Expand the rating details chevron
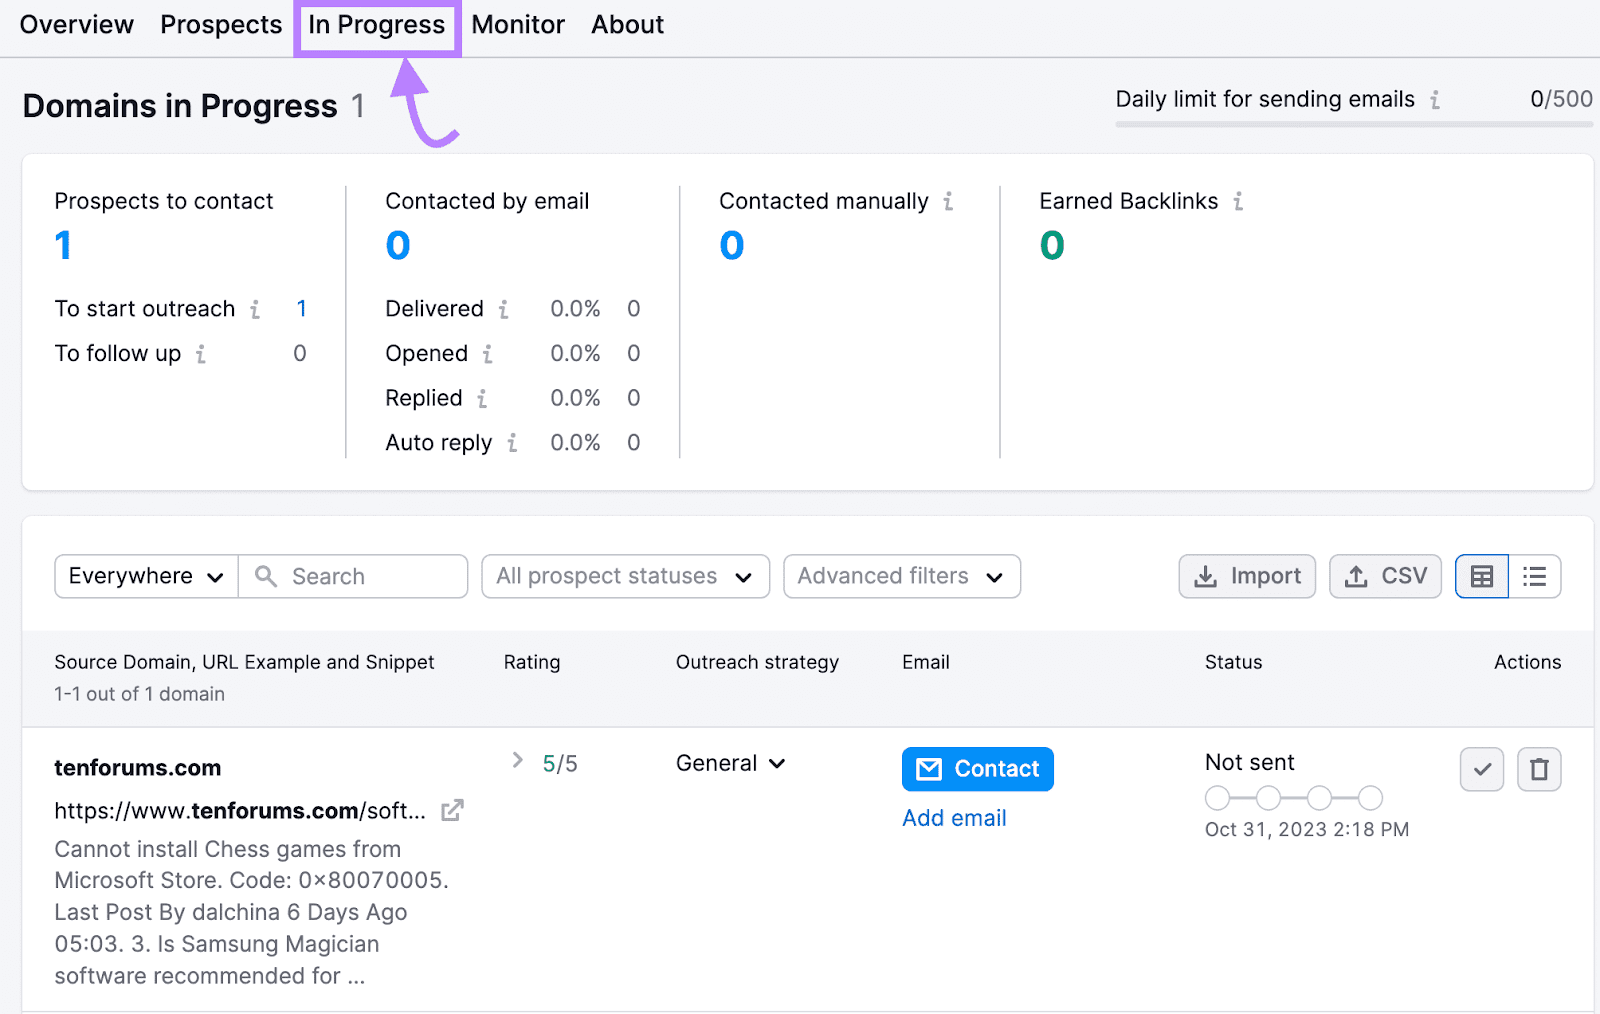1600x1014 pixels. [517, 760]
